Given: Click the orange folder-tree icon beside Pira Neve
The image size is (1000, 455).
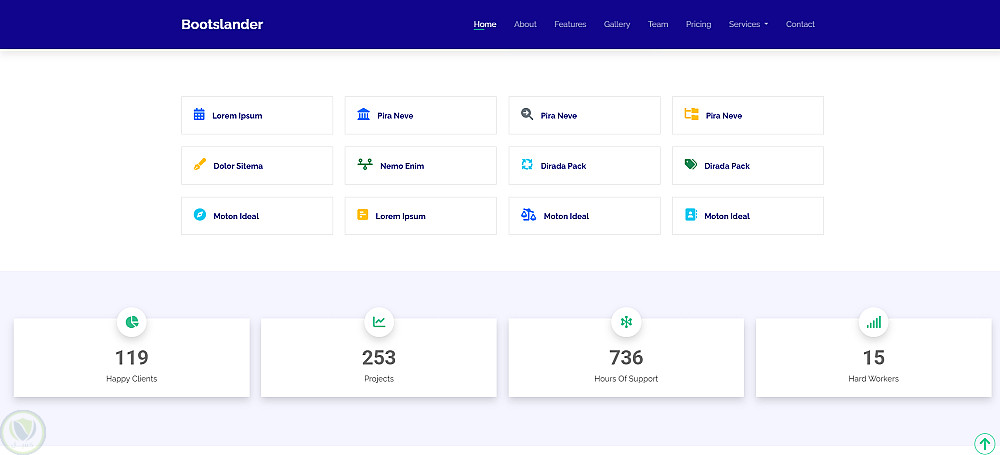Looking at the screenshot, I should 691,114.
